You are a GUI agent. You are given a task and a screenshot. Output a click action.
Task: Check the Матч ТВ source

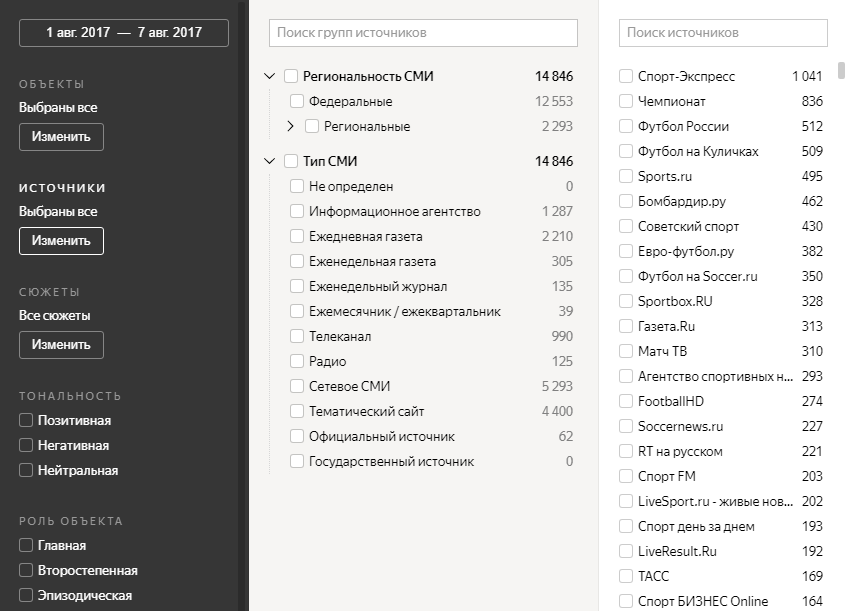(626, 351)
